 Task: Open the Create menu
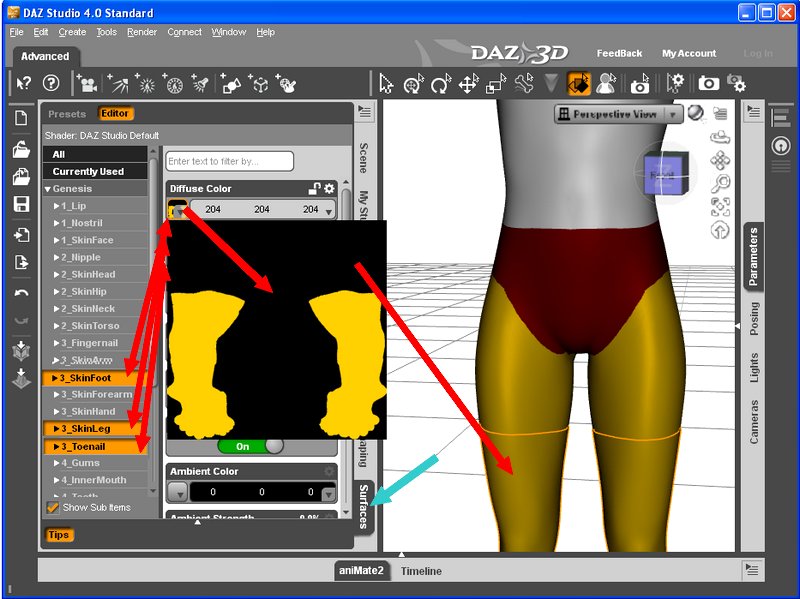coord(72,32)
